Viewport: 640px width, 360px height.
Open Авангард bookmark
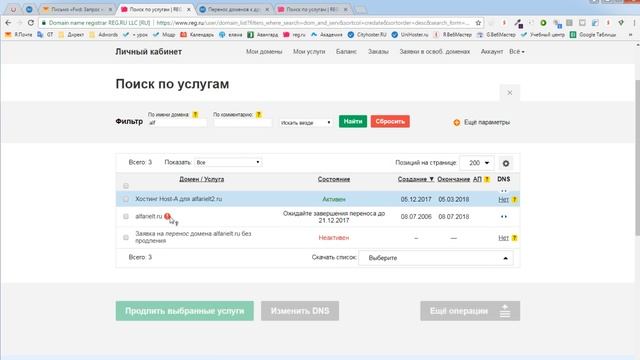tap(263, 35)
